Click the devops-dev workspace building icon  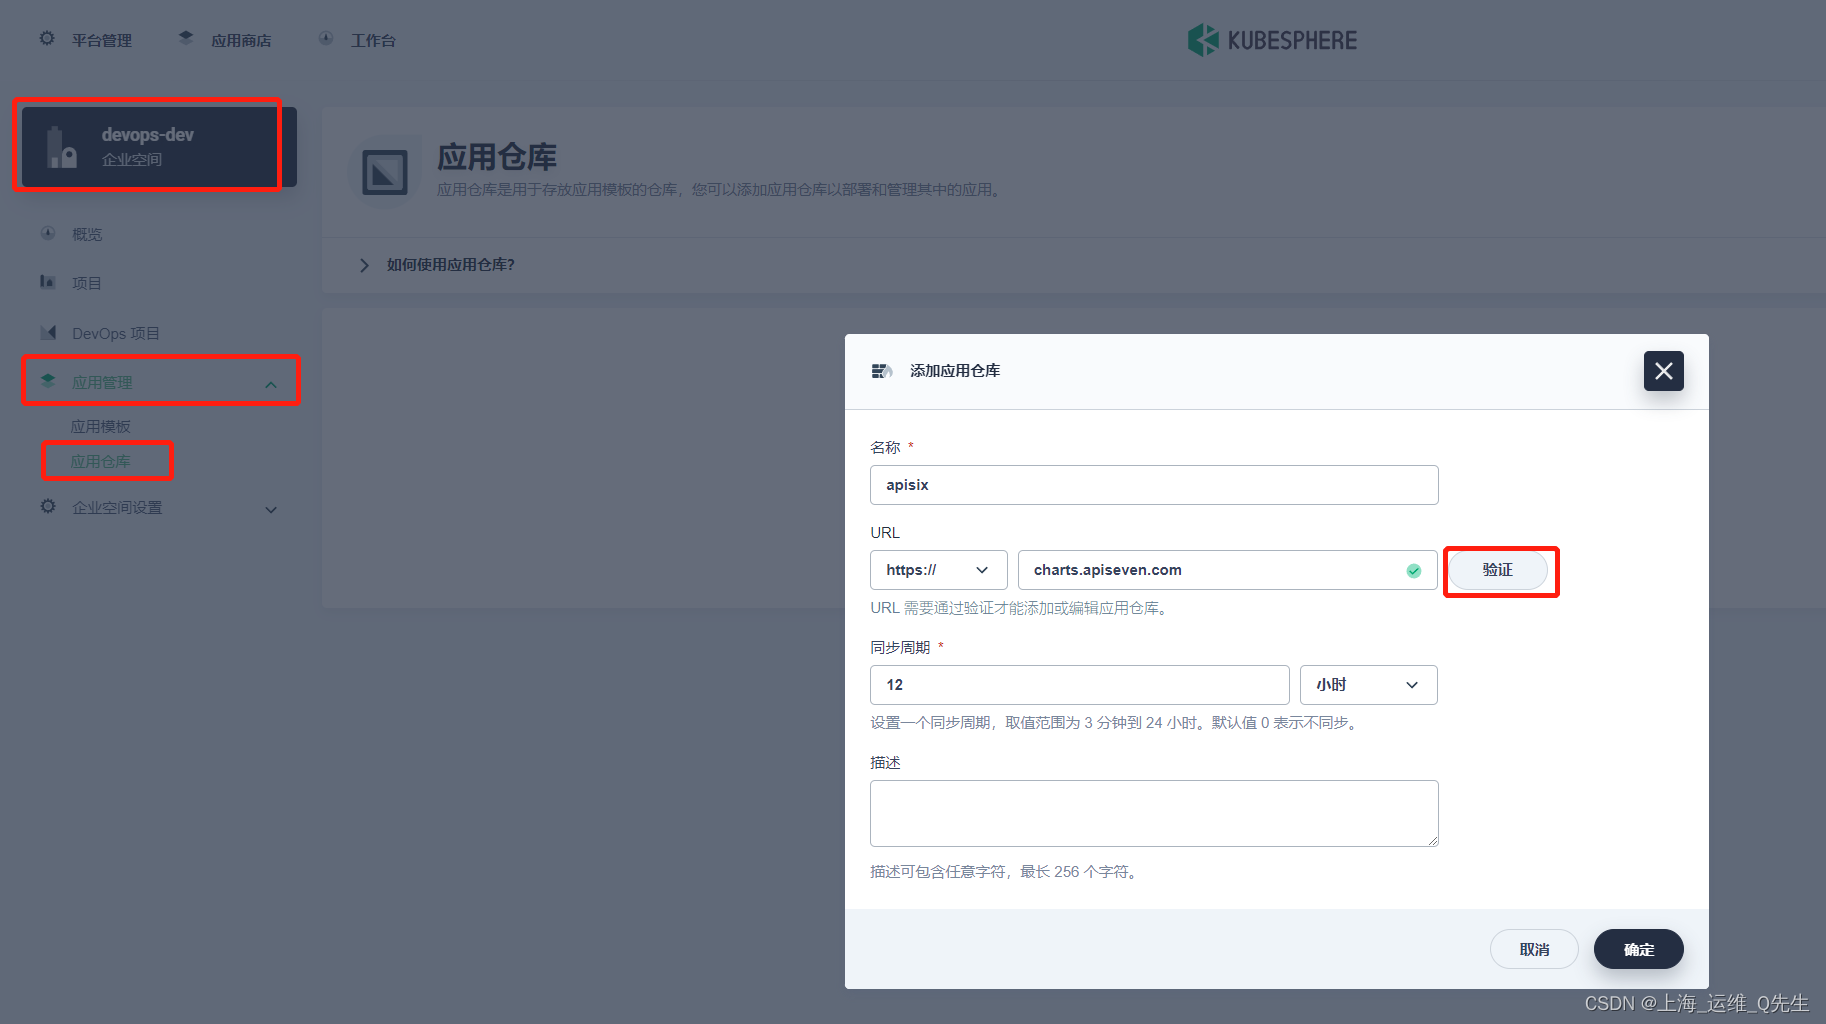click(x=61, y=147)
